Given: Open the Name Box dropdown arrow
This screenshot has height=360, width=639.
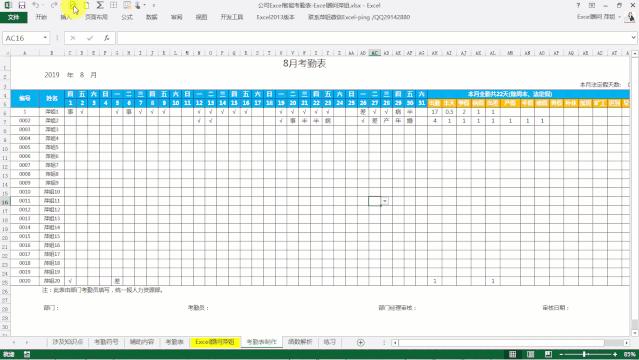Looking at the screenshot, I should pyautogui.click(x=45, y=38).
